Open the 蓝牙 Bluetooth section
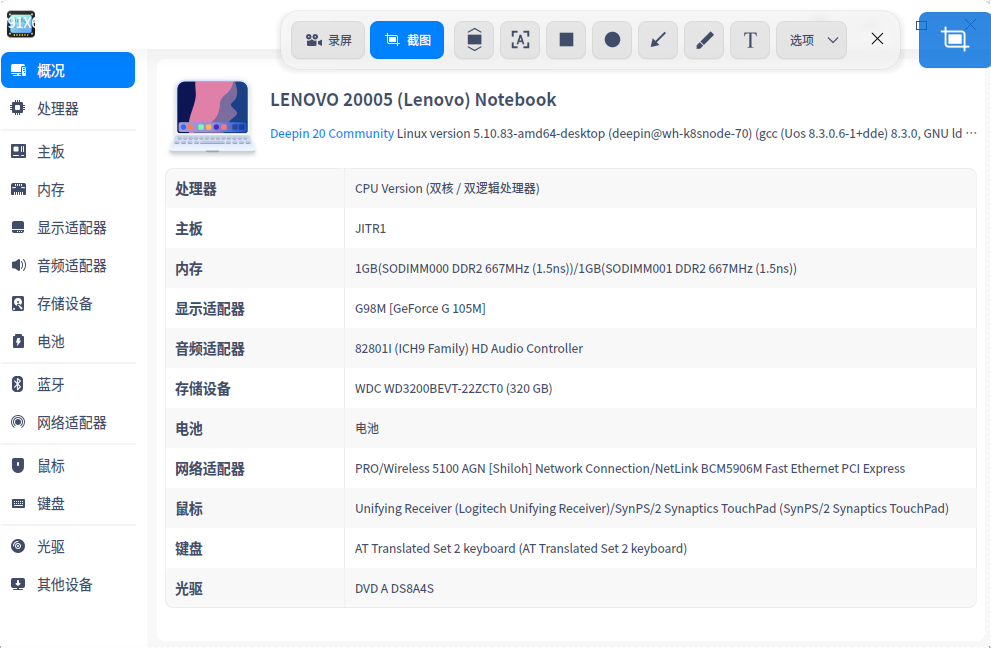The image size is (991, 648). (52, 384)
